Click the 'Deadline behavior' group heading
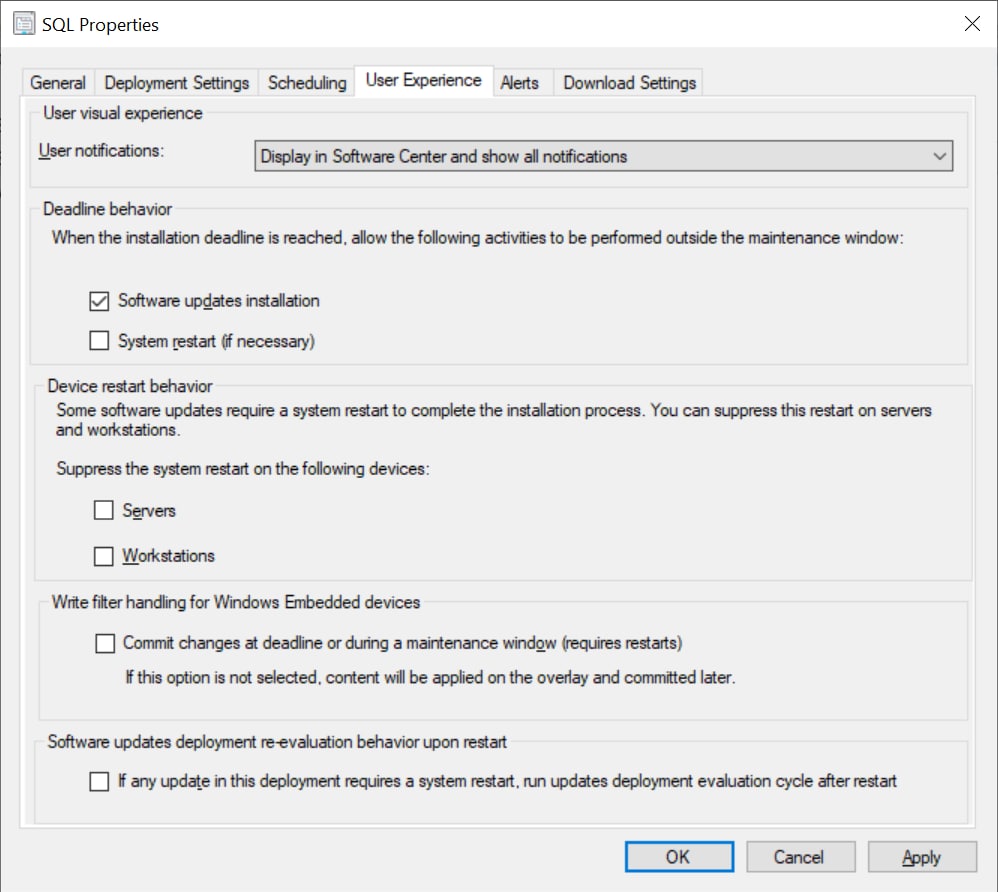This screenshot has height=892, width=998. click(108, 209)
